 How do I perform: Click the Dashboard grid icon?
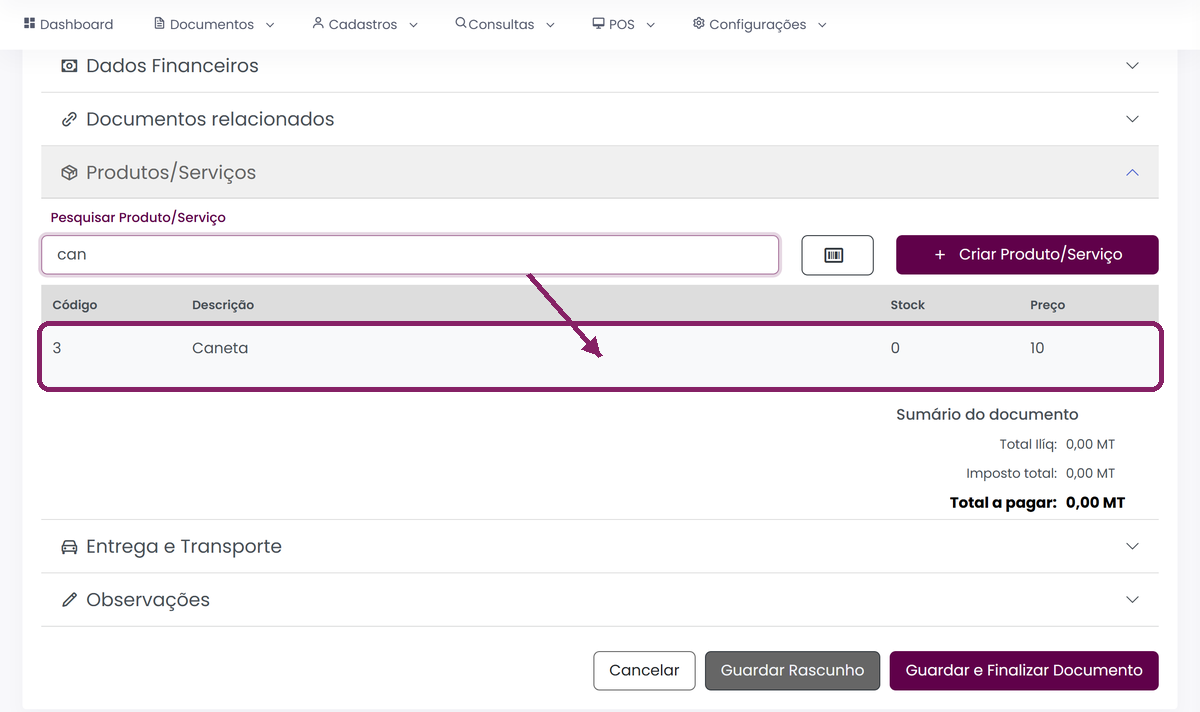click(x=29, y=23)
